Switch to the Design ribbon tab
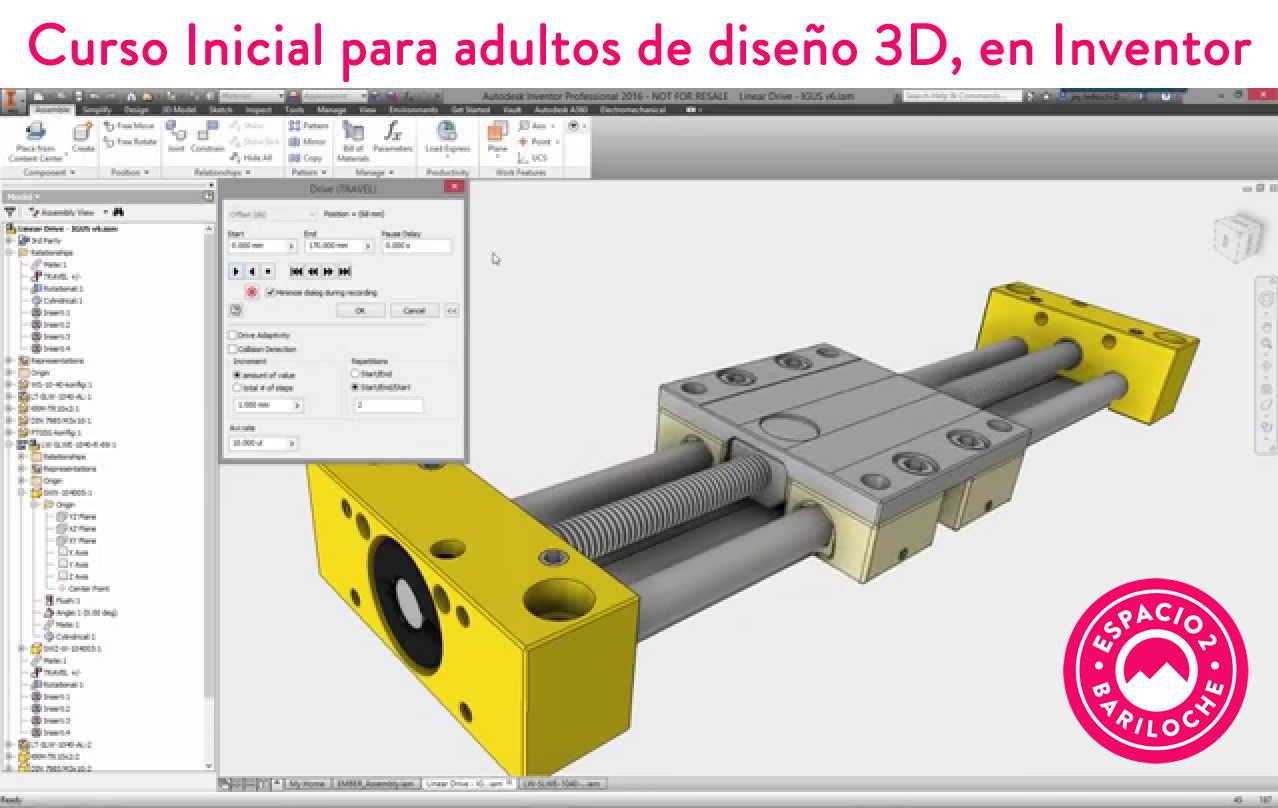This screenshot has height=808, width=1278. point(136,109)
